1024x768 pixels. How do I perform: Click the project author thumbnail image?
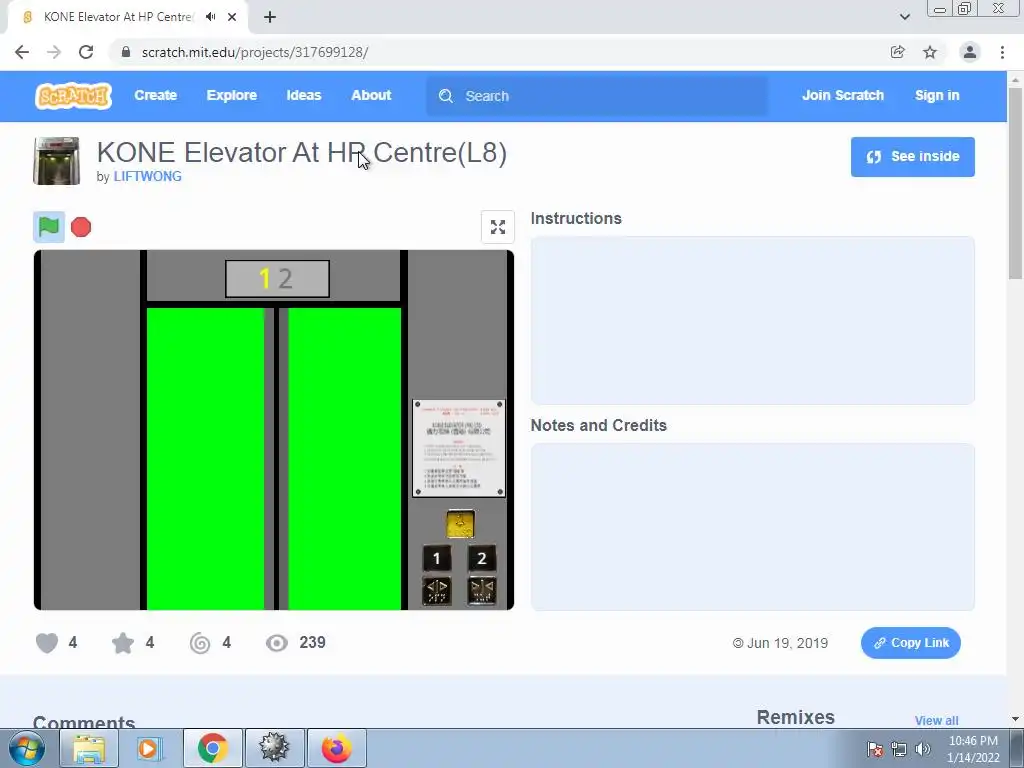pos(57,161)
